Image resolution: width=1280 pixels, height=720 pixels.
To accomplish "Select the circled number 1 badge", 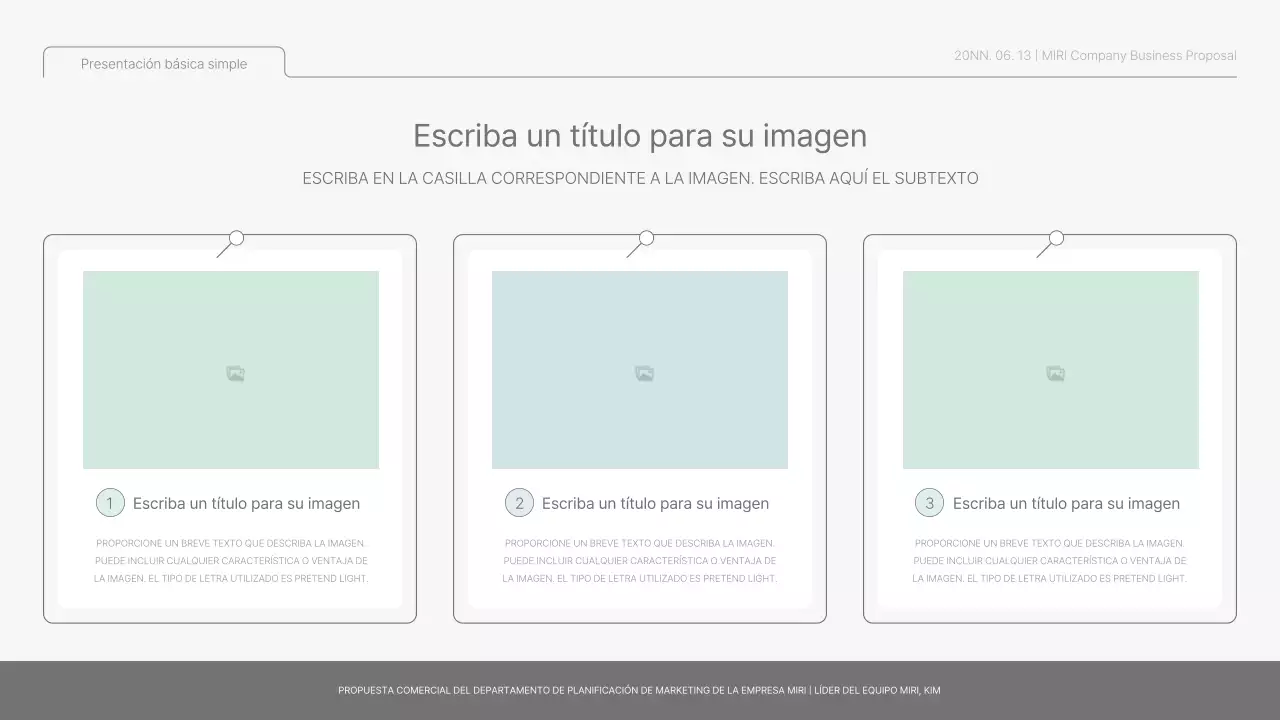I will [x=110, y=503].
